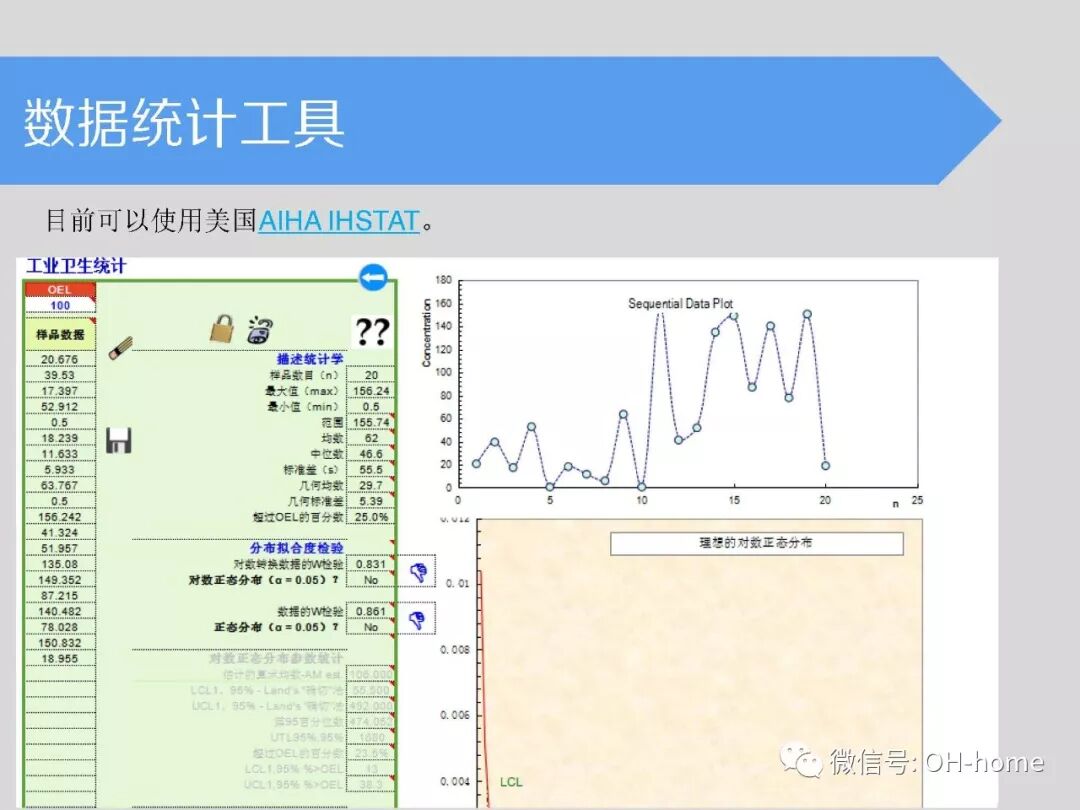The image size is (1080, 810).
Task: Select sample data cell 140.482
Action: point(60,612)
